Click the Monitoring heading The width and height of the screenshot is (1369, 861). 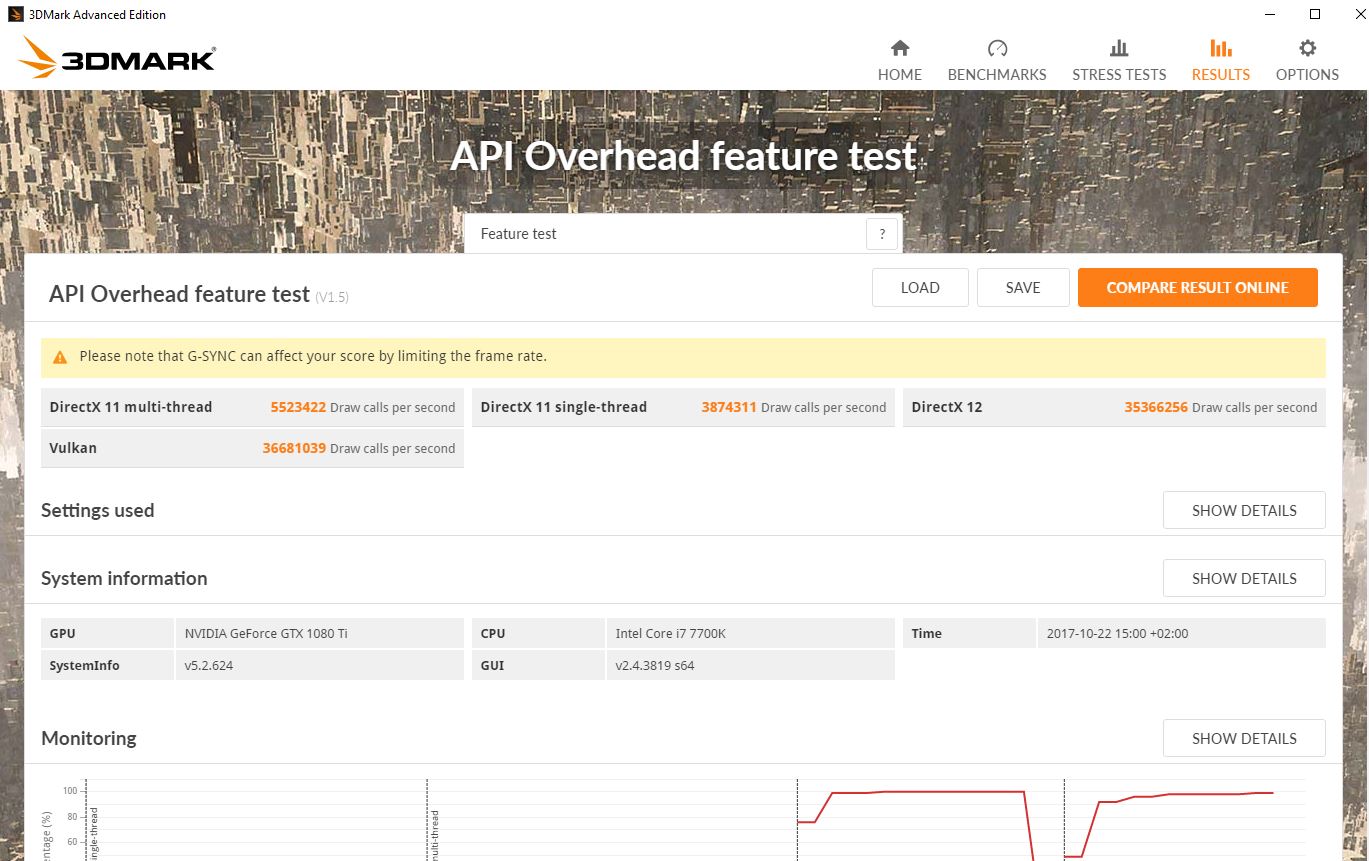coord(88,738)
